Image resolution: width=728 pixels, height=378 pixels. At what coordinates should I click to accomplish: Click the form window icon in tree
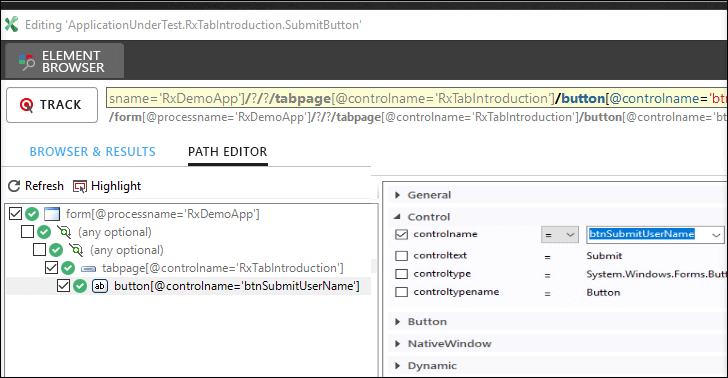[52, 214]
